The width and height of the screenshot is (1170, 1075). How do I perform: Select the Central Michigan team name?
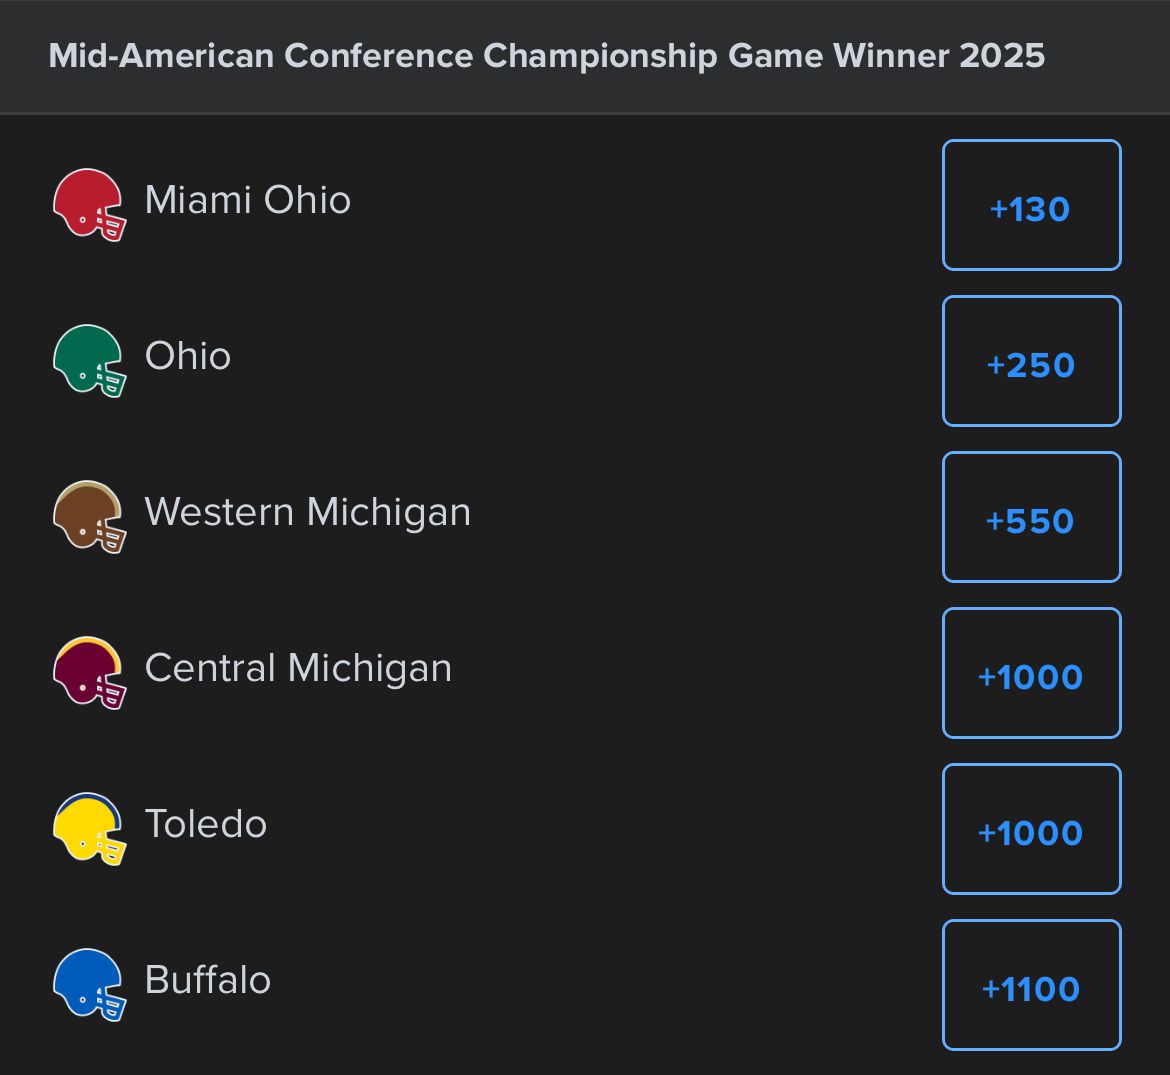pyautogui.click(x=298, y=668)
